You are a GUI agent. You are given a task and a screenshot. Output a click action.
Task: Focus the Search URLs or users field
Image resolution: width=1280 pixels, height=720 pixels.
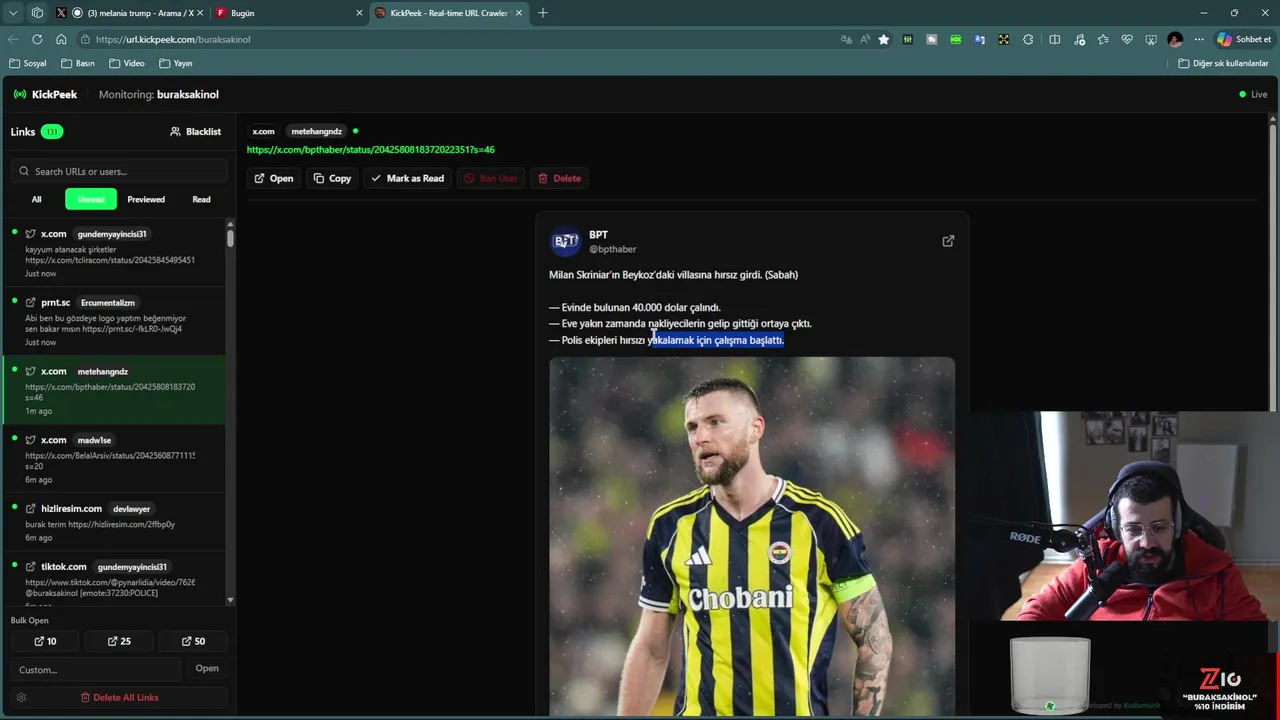(x=119, y=171)
